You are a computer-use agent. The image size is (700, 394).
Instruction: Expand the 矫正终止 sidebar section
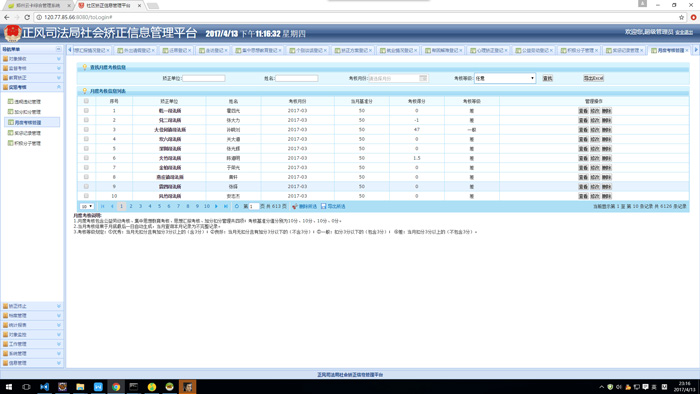pyautogui.click(x=32, y=306)
